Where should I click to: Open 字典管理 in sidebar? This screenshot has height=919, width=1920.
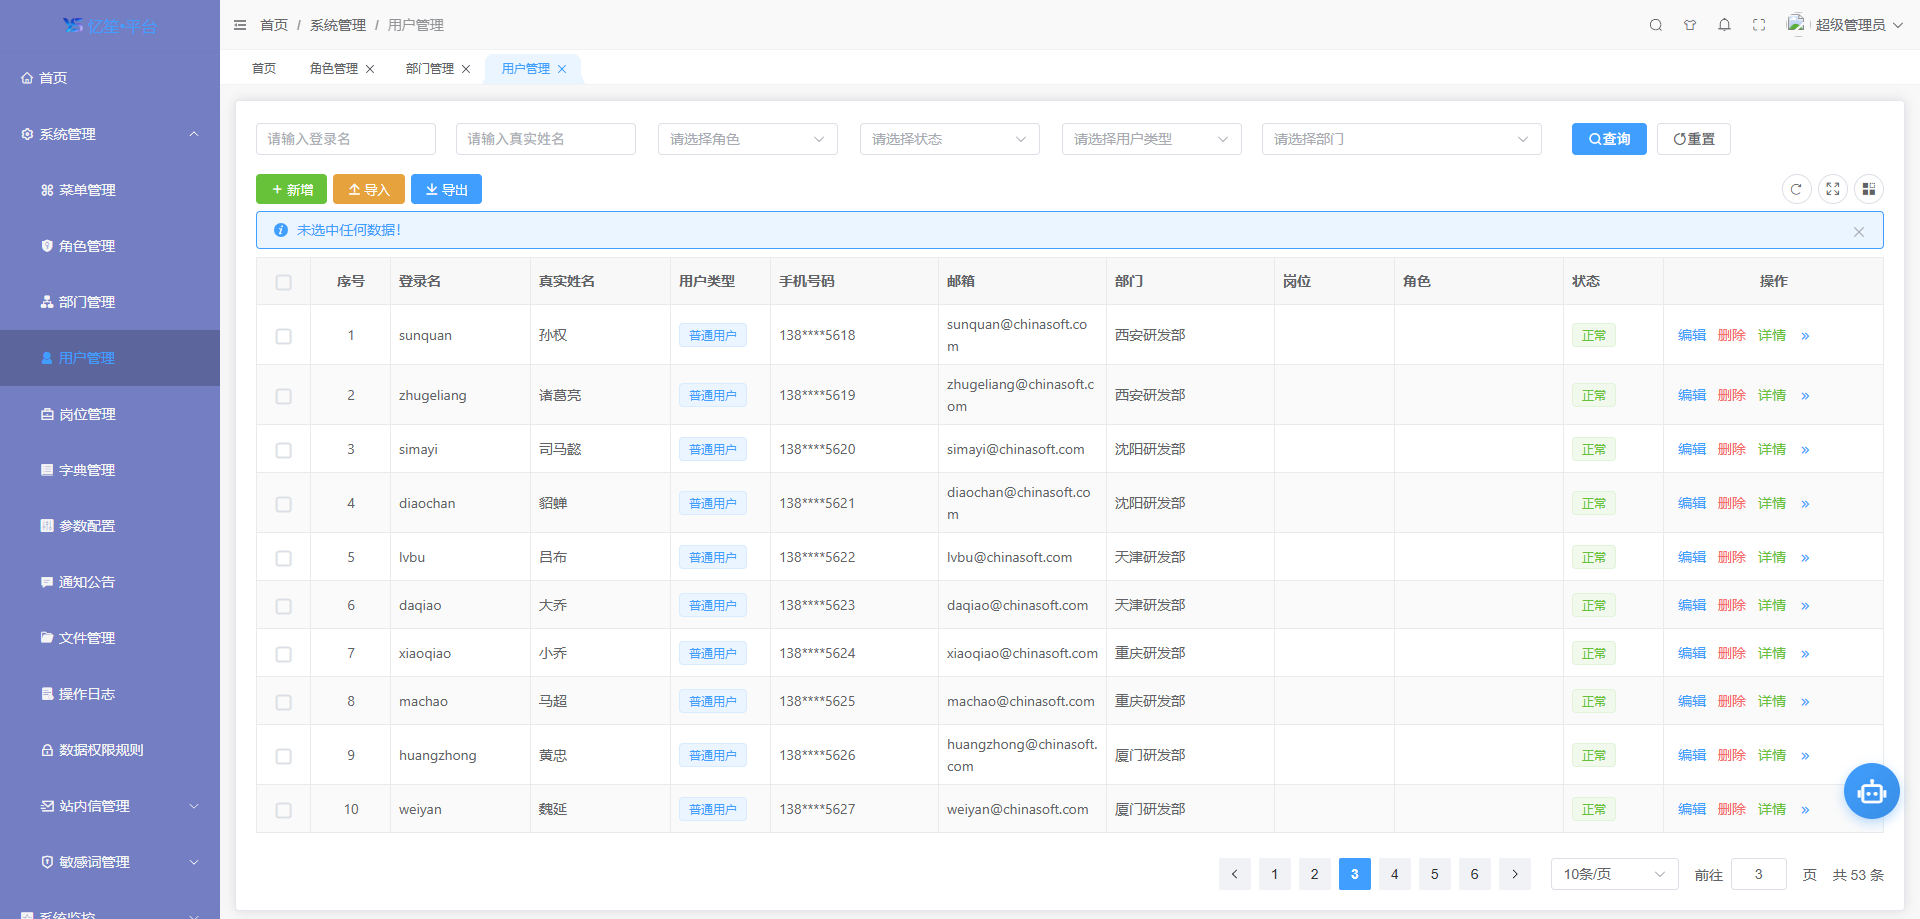point(110,470)
